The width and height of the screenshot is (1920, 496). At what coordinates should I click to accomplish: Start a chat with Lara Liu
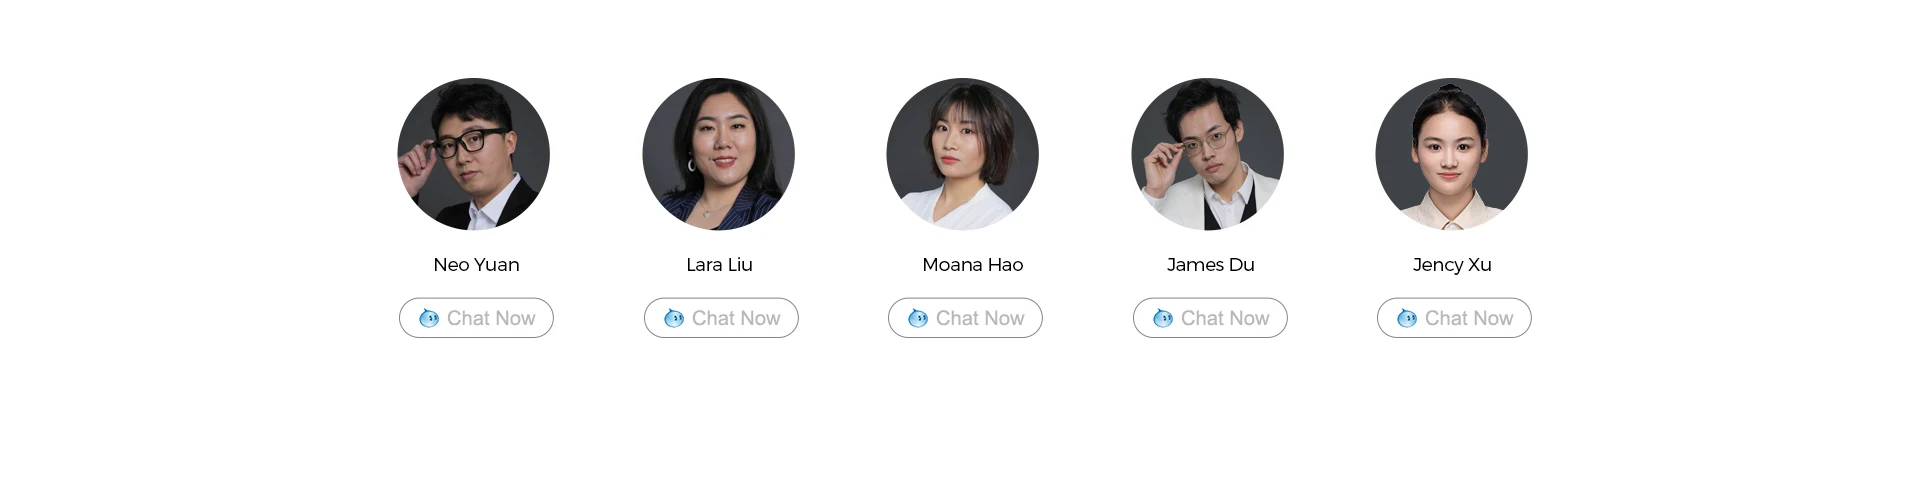pos(721,318)
